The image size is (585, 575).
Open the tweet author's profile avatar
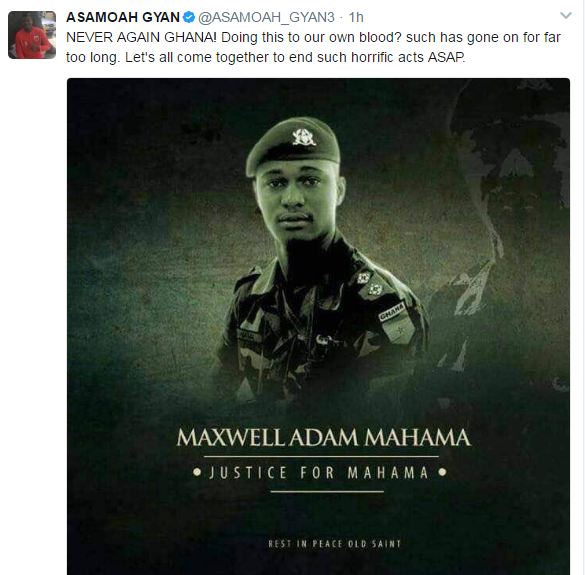click(32, 35)
